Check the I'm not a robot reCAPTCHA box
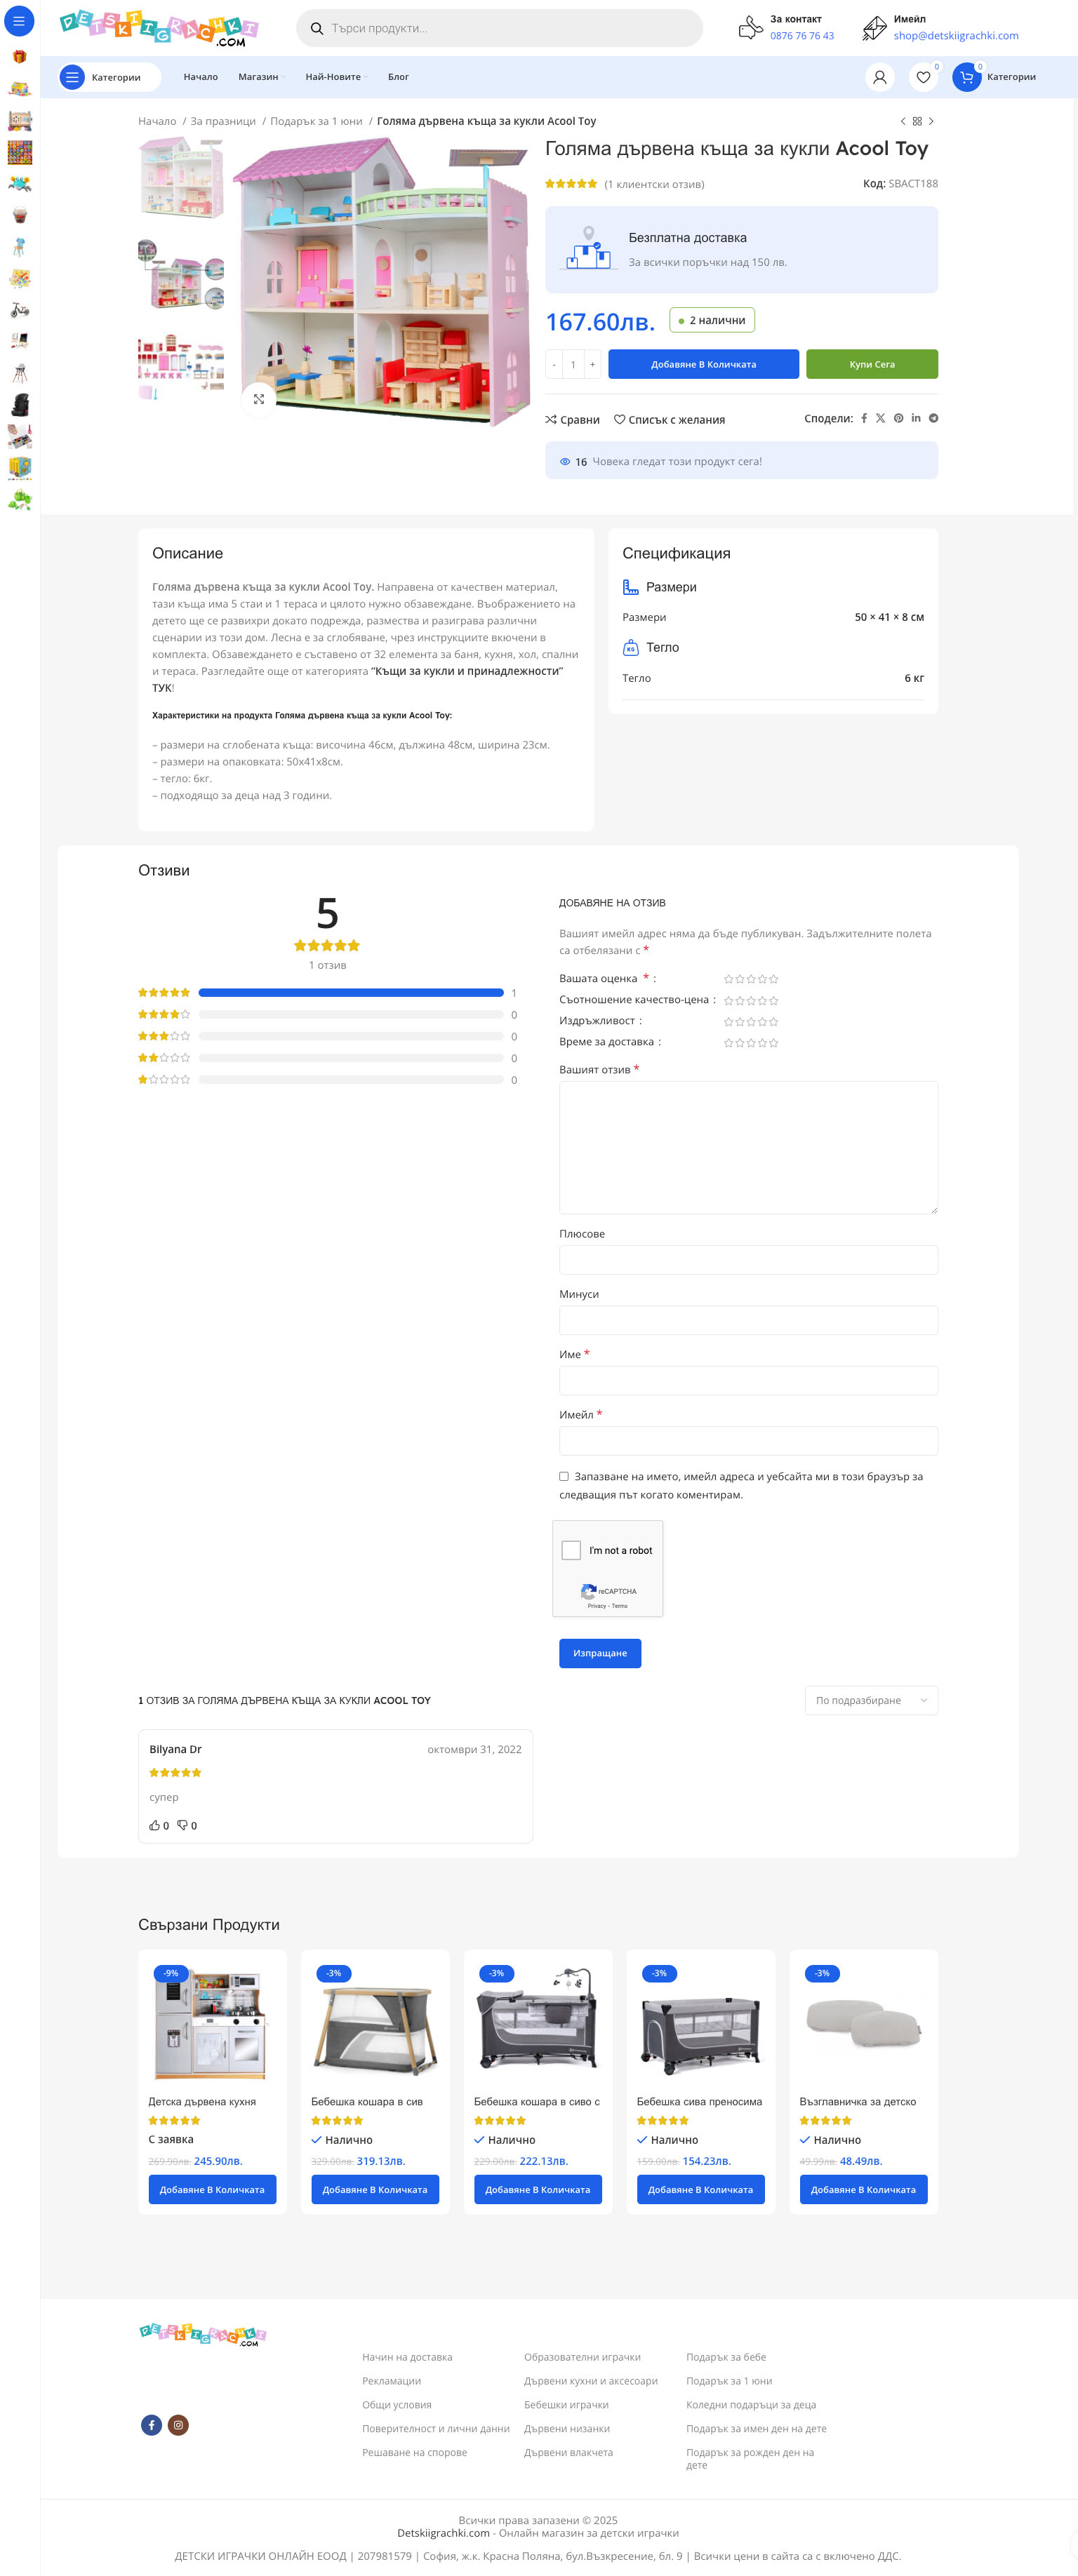This screenshot has width=1078, height=2576. (571, 1550)
